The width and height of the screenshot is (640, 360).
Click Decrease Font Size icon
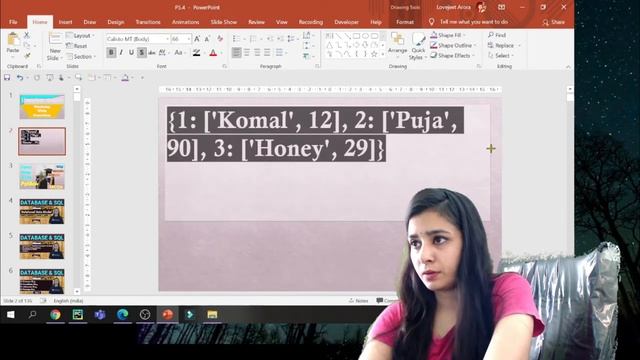[207, 39]
